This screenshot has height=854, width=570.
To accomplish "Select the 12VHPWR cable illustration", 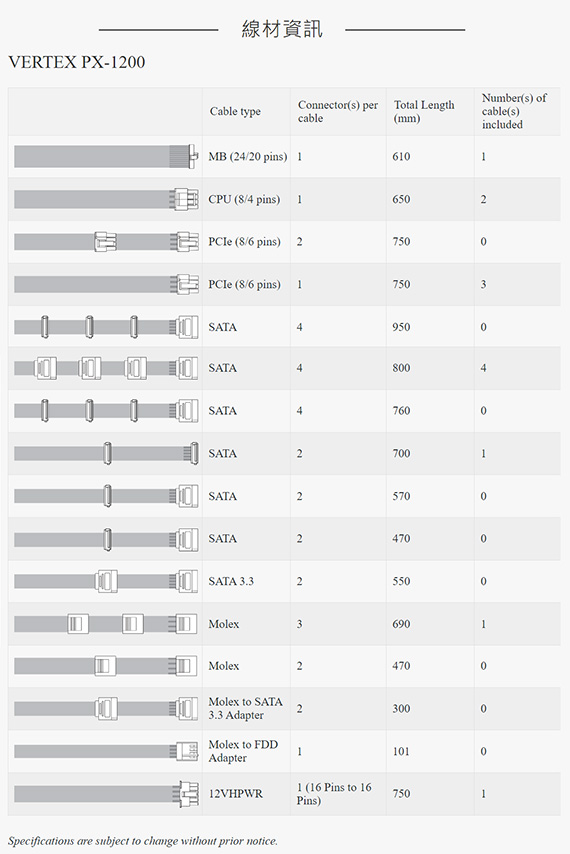I will [x=106, y=794].
